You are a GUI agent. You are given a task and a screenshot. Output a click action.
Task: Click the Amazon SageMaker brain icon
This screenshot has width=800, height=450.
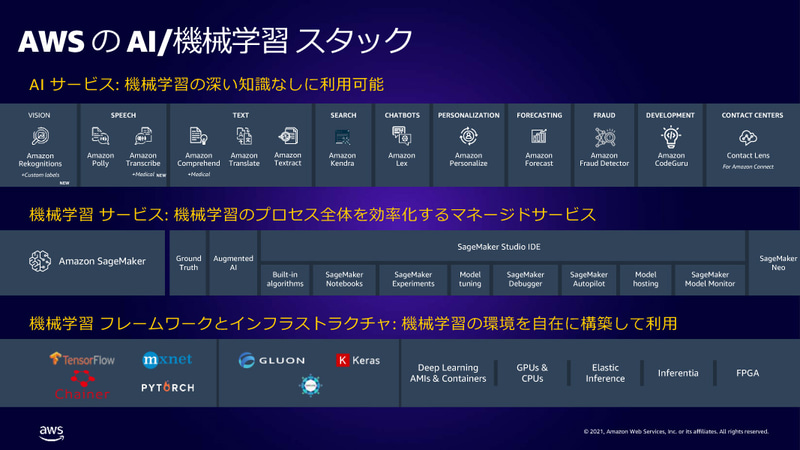coord(40,261)
